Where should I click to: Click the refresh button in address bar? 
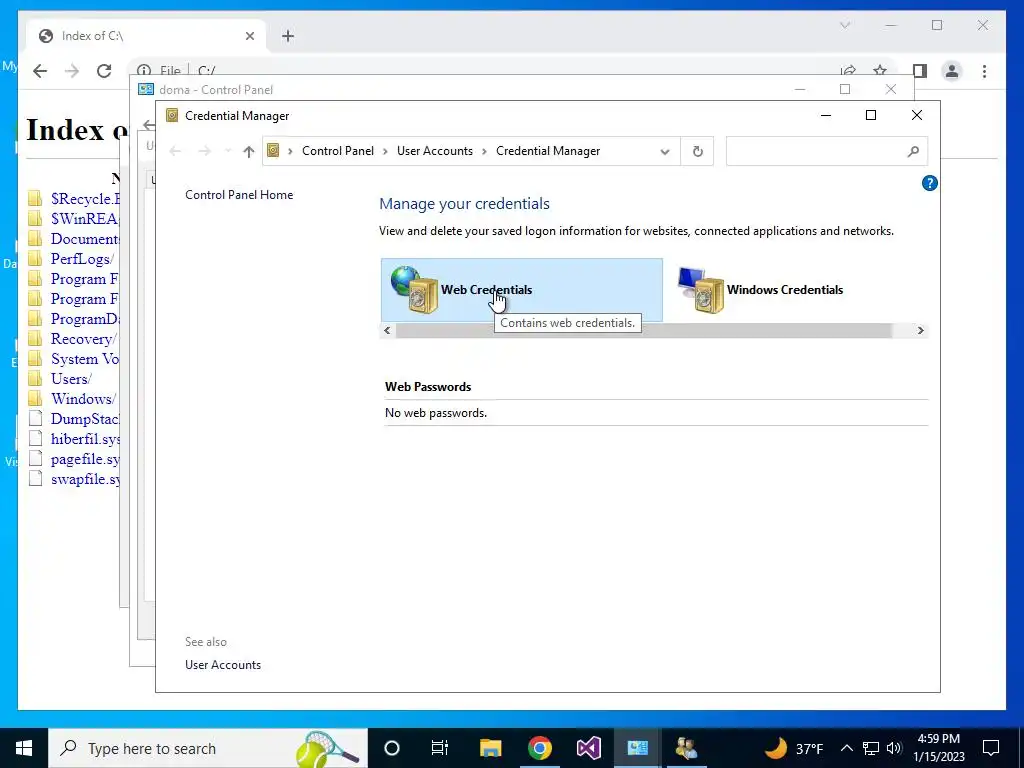(697, 152)
